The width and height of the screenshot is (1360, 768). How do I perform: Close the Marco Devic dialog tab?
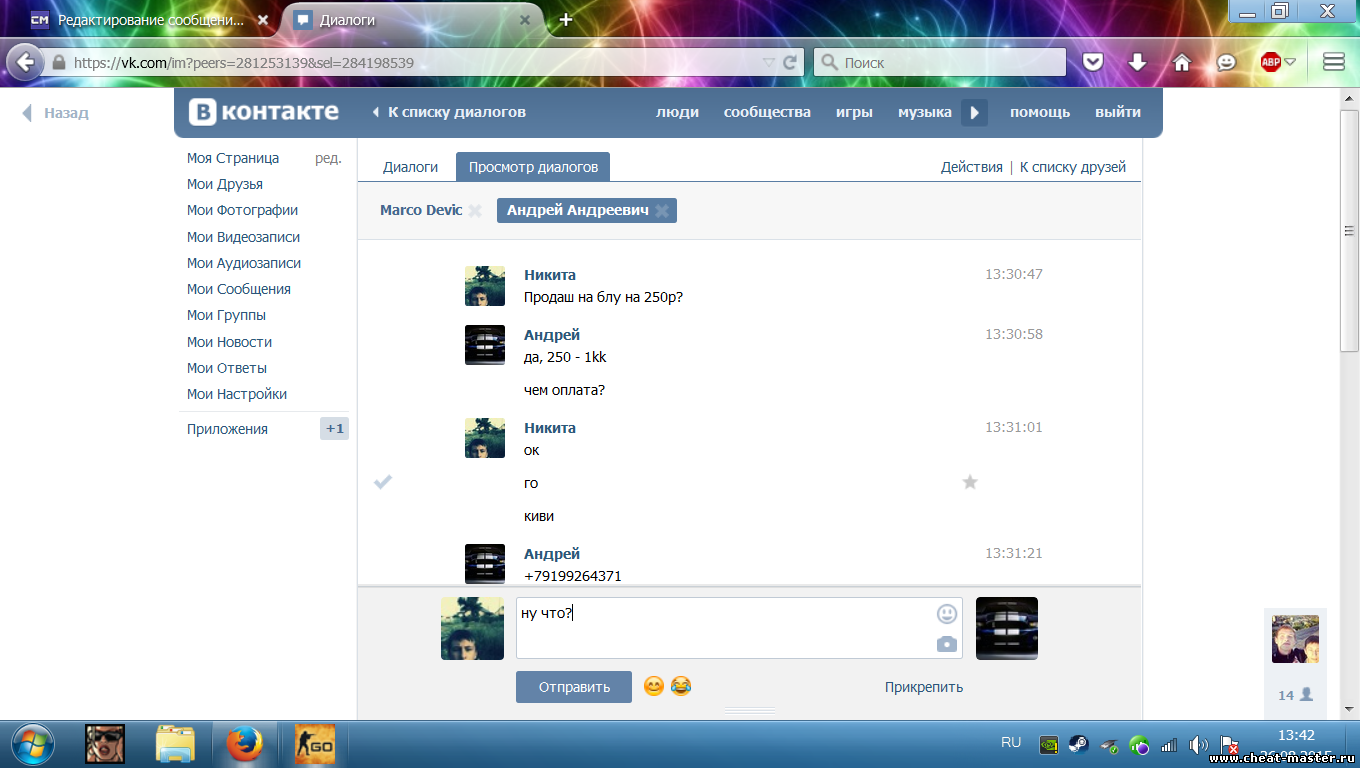pyautogui.click(x=475, y=210)
